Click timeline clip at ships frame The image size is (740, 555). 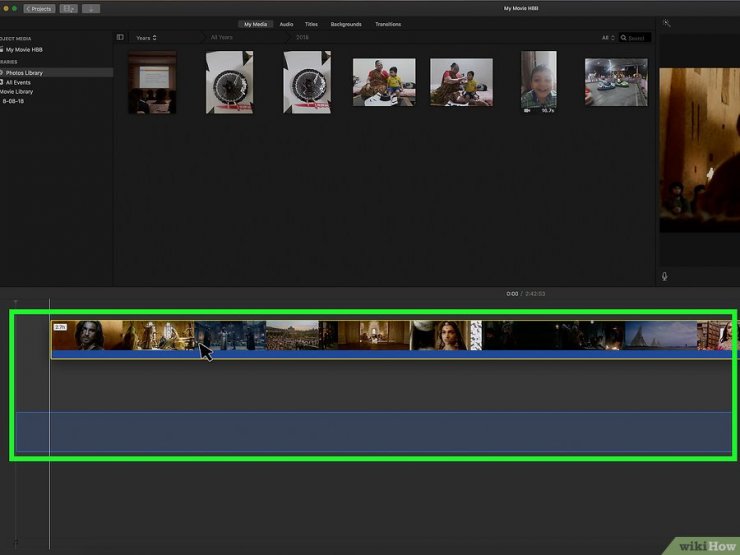(660, 335)
